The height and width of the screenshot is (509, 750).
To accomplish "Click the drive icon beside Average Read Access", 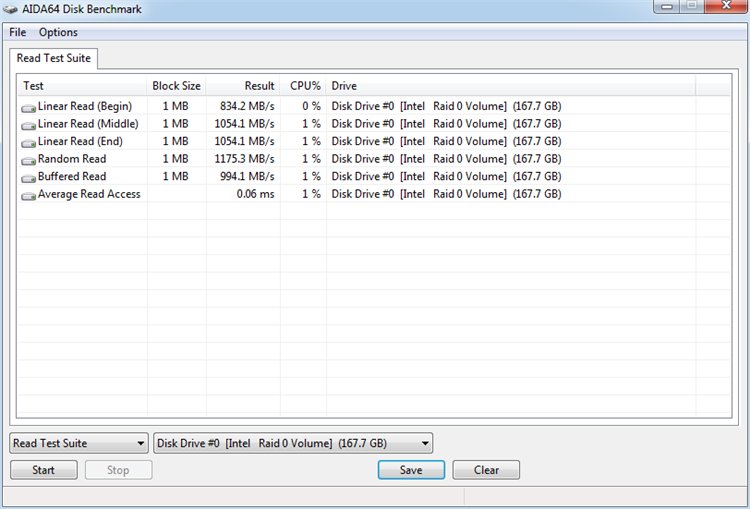I will tap(28, 196).
